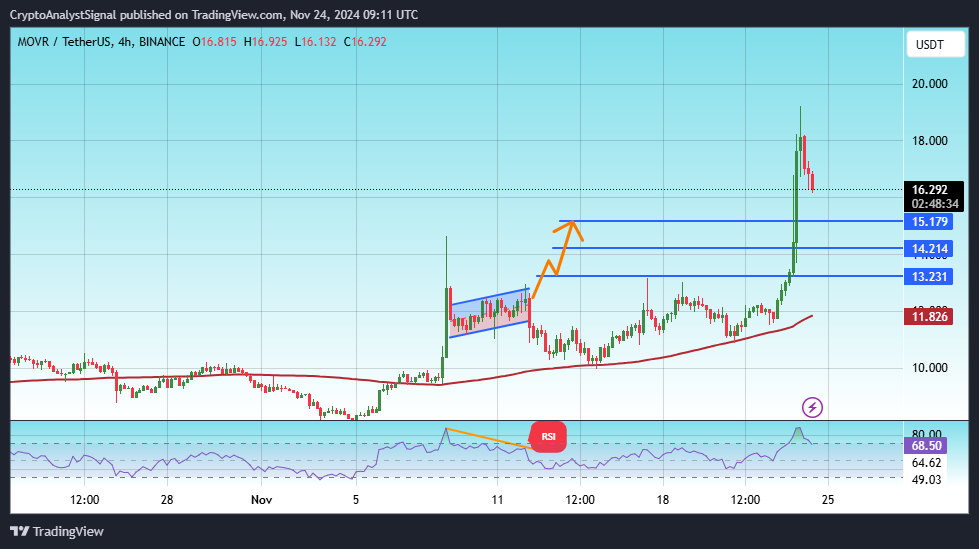Click the 20.000 price axis label
Viewport: 979px width, 549px height.
point(930,84)
